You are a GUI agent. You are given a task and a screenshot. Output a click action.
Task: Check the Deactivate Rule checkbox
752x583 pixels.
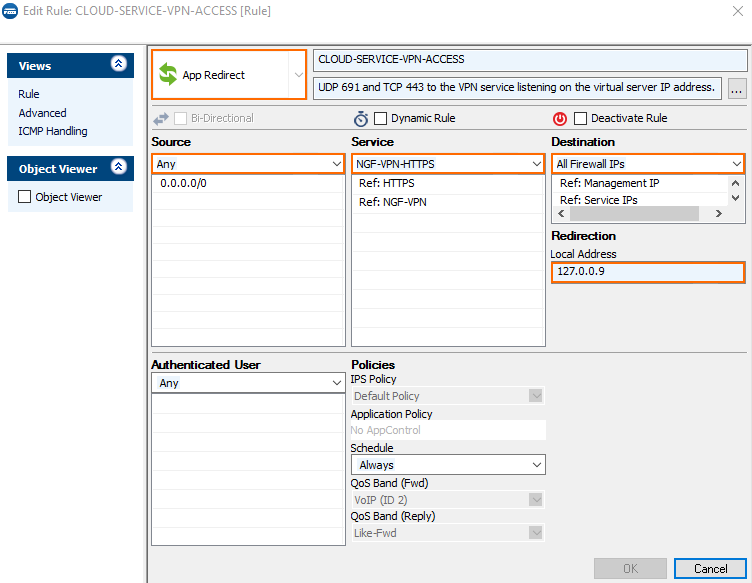coord(580,118)
